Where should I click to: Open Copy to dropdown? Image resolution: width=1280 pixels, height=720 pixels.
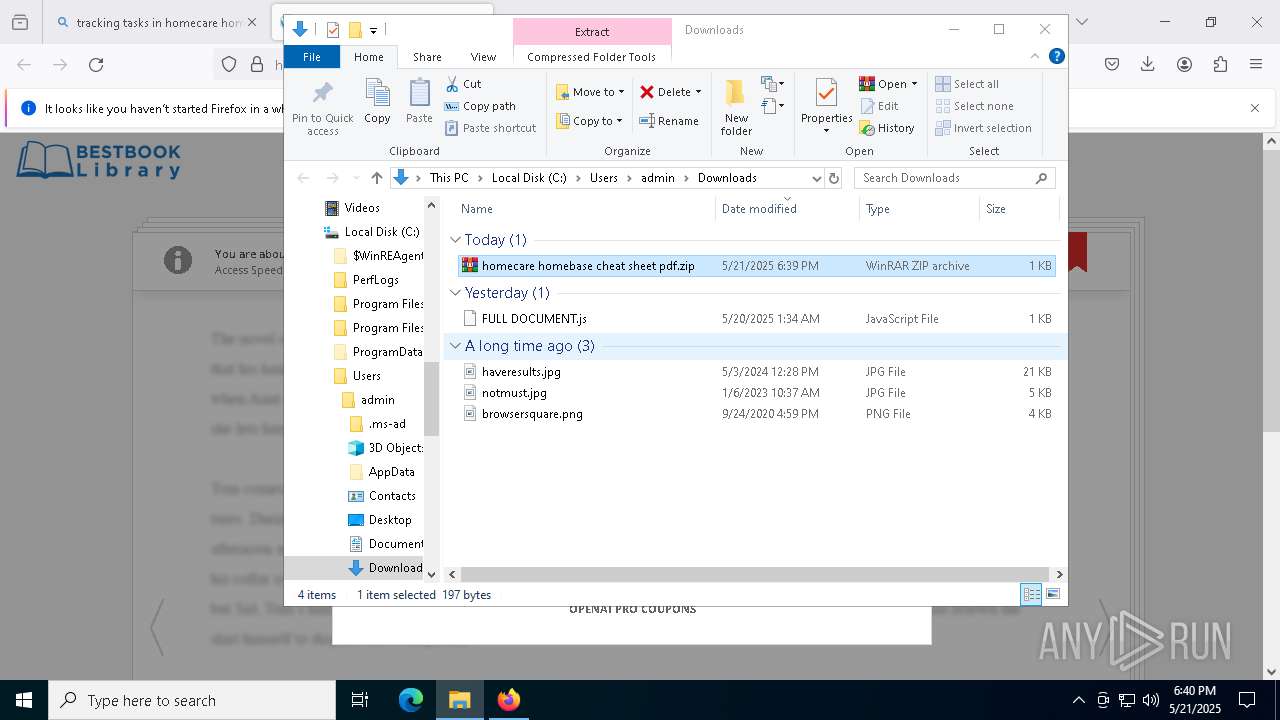[x=590, y=121]
